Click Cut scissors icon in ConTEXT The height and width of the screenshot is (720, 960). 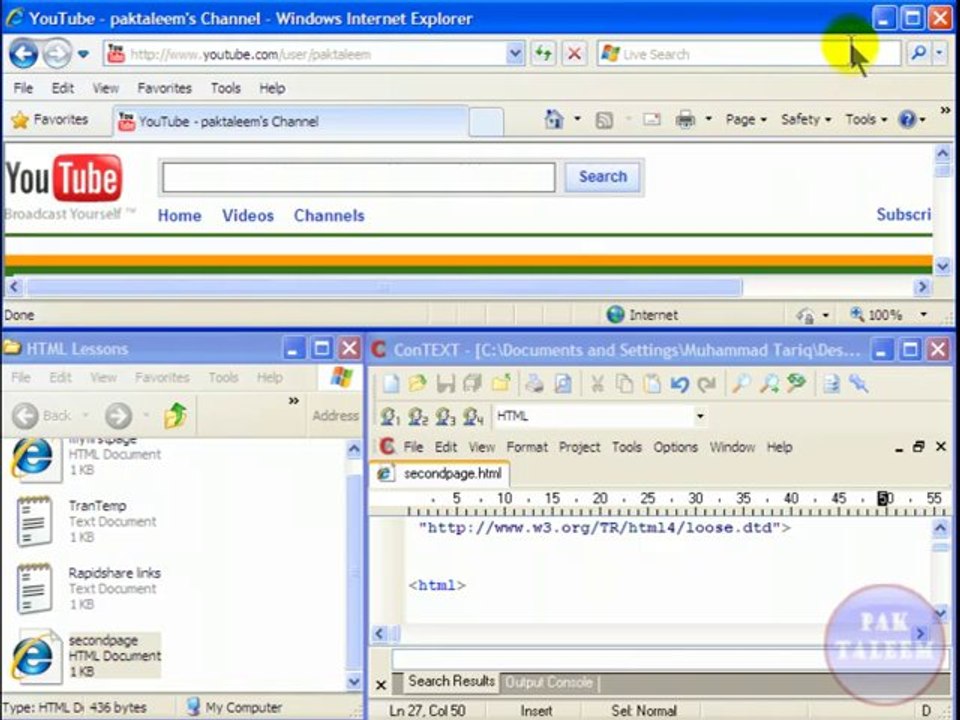click(x=597, y=383)
